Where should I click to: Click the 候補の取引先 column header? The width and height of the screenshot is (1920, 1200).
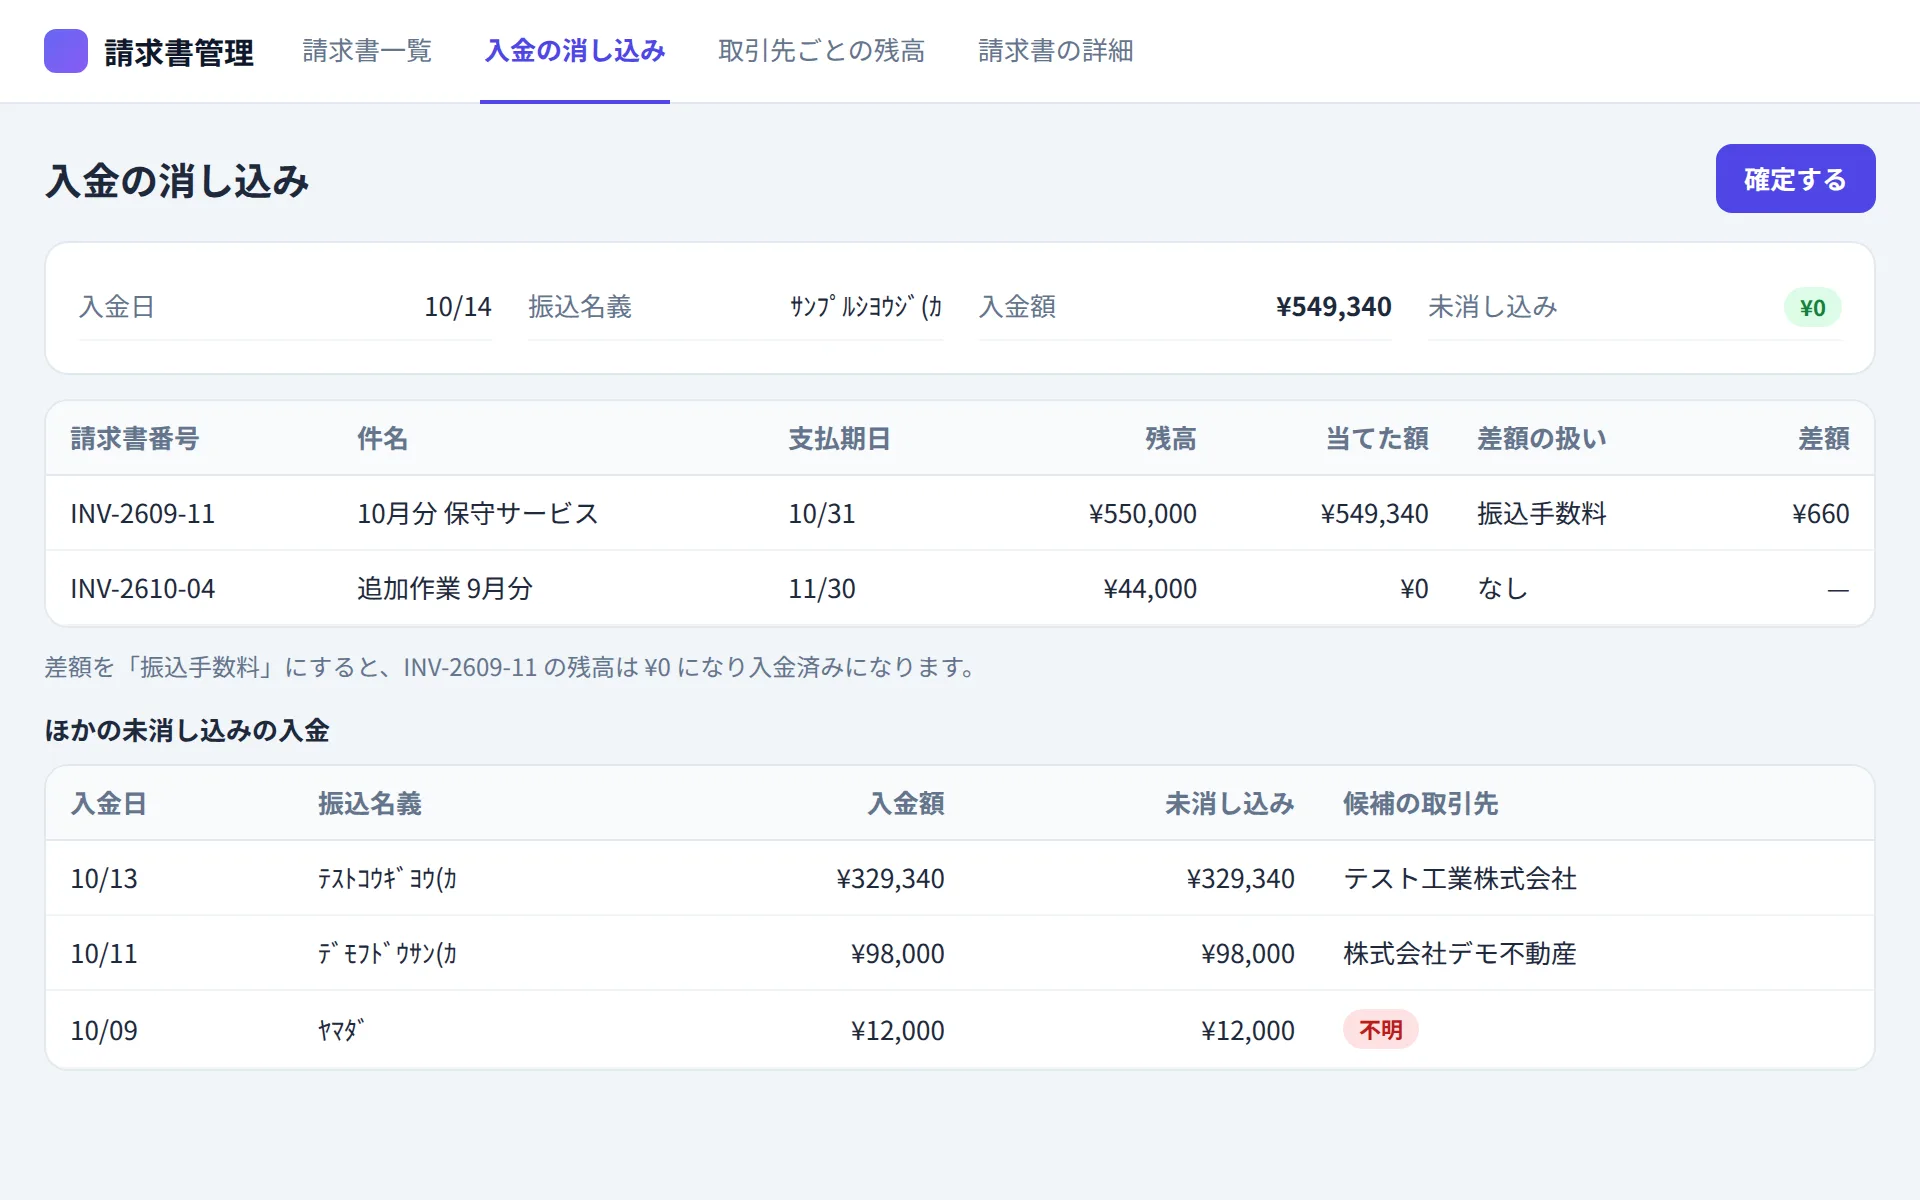[x=1420, y=804]
